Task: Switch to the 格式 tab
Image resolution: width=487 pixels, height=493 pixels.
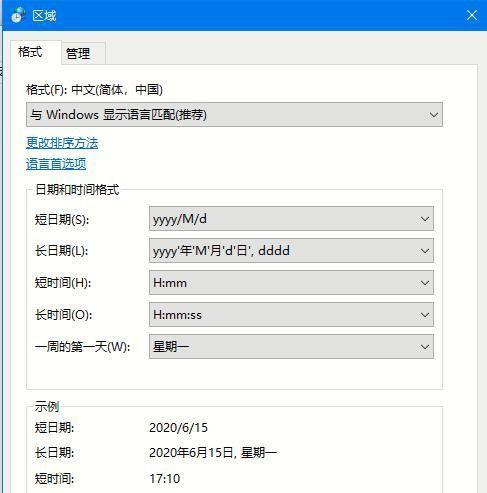Action: tap(36, 52)
